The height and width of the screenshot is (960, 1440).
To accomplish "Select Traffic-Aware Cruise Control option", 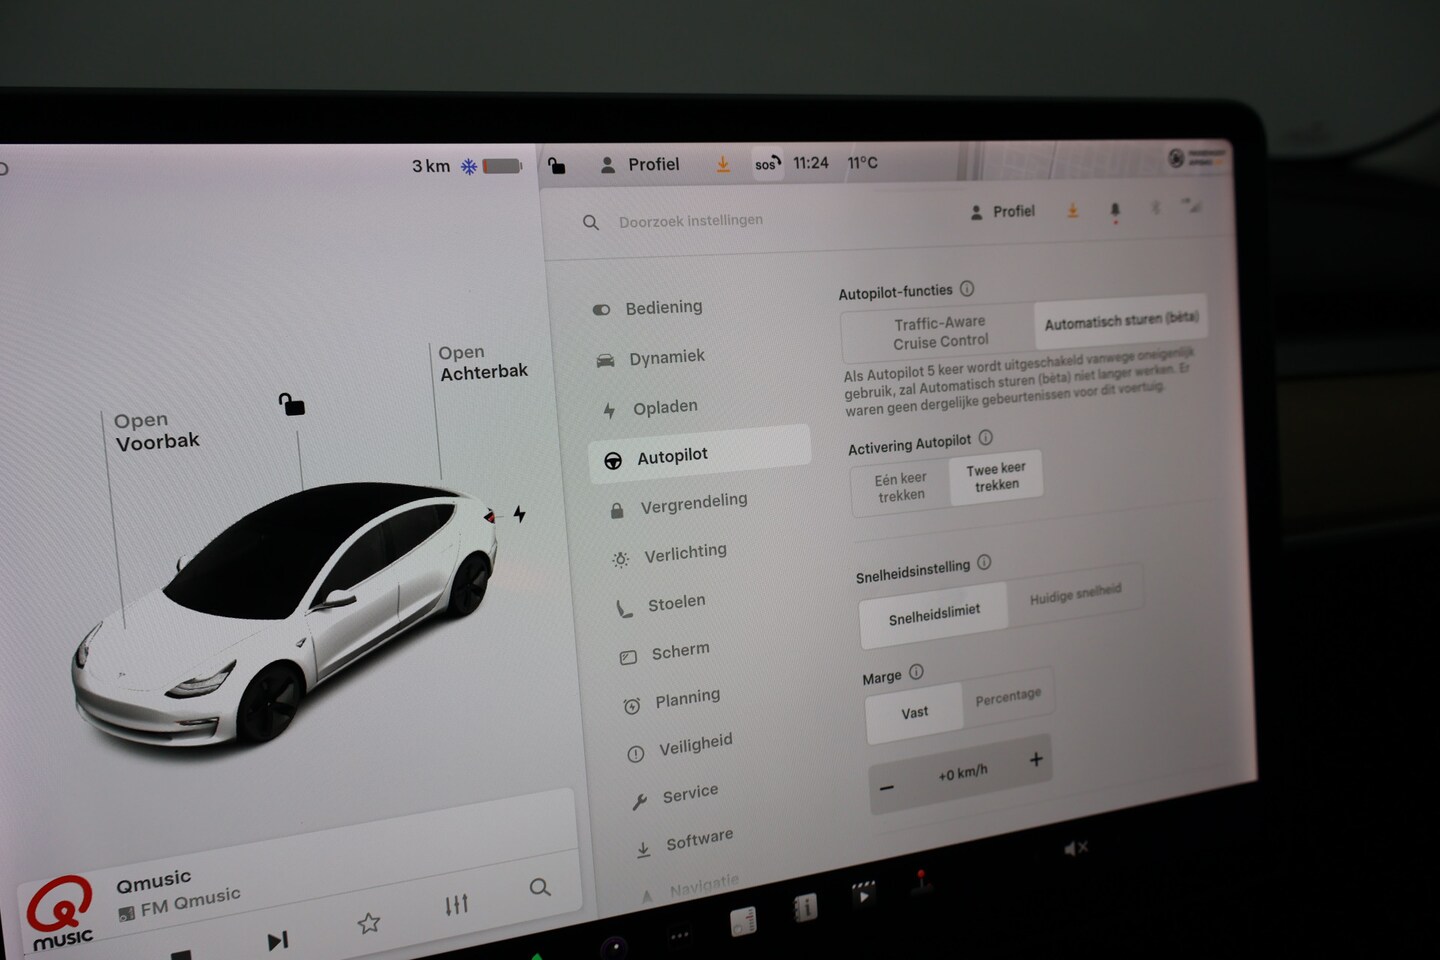I will tap(940, 332).
